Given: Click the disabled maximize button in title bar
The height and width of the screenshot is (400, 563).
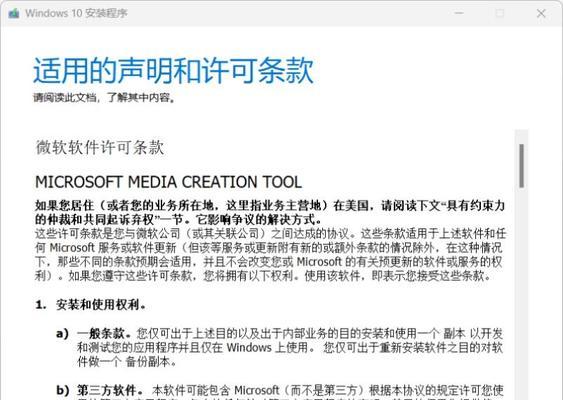Looking at the screenshot, I should (x=499, y=14).
